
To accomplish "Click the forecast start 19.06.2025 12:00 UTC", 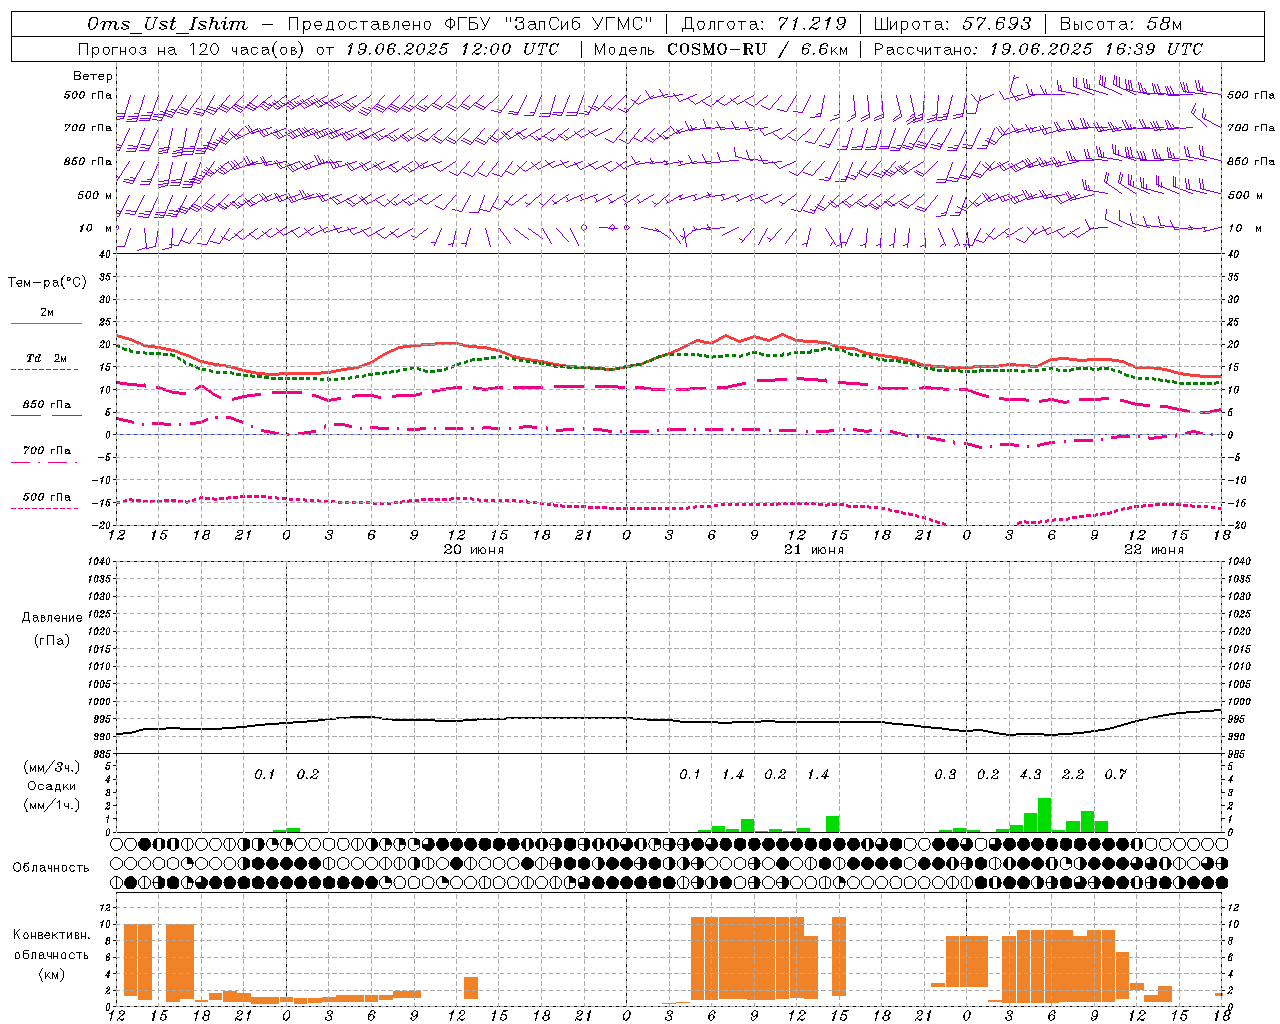I will [452, 49].
